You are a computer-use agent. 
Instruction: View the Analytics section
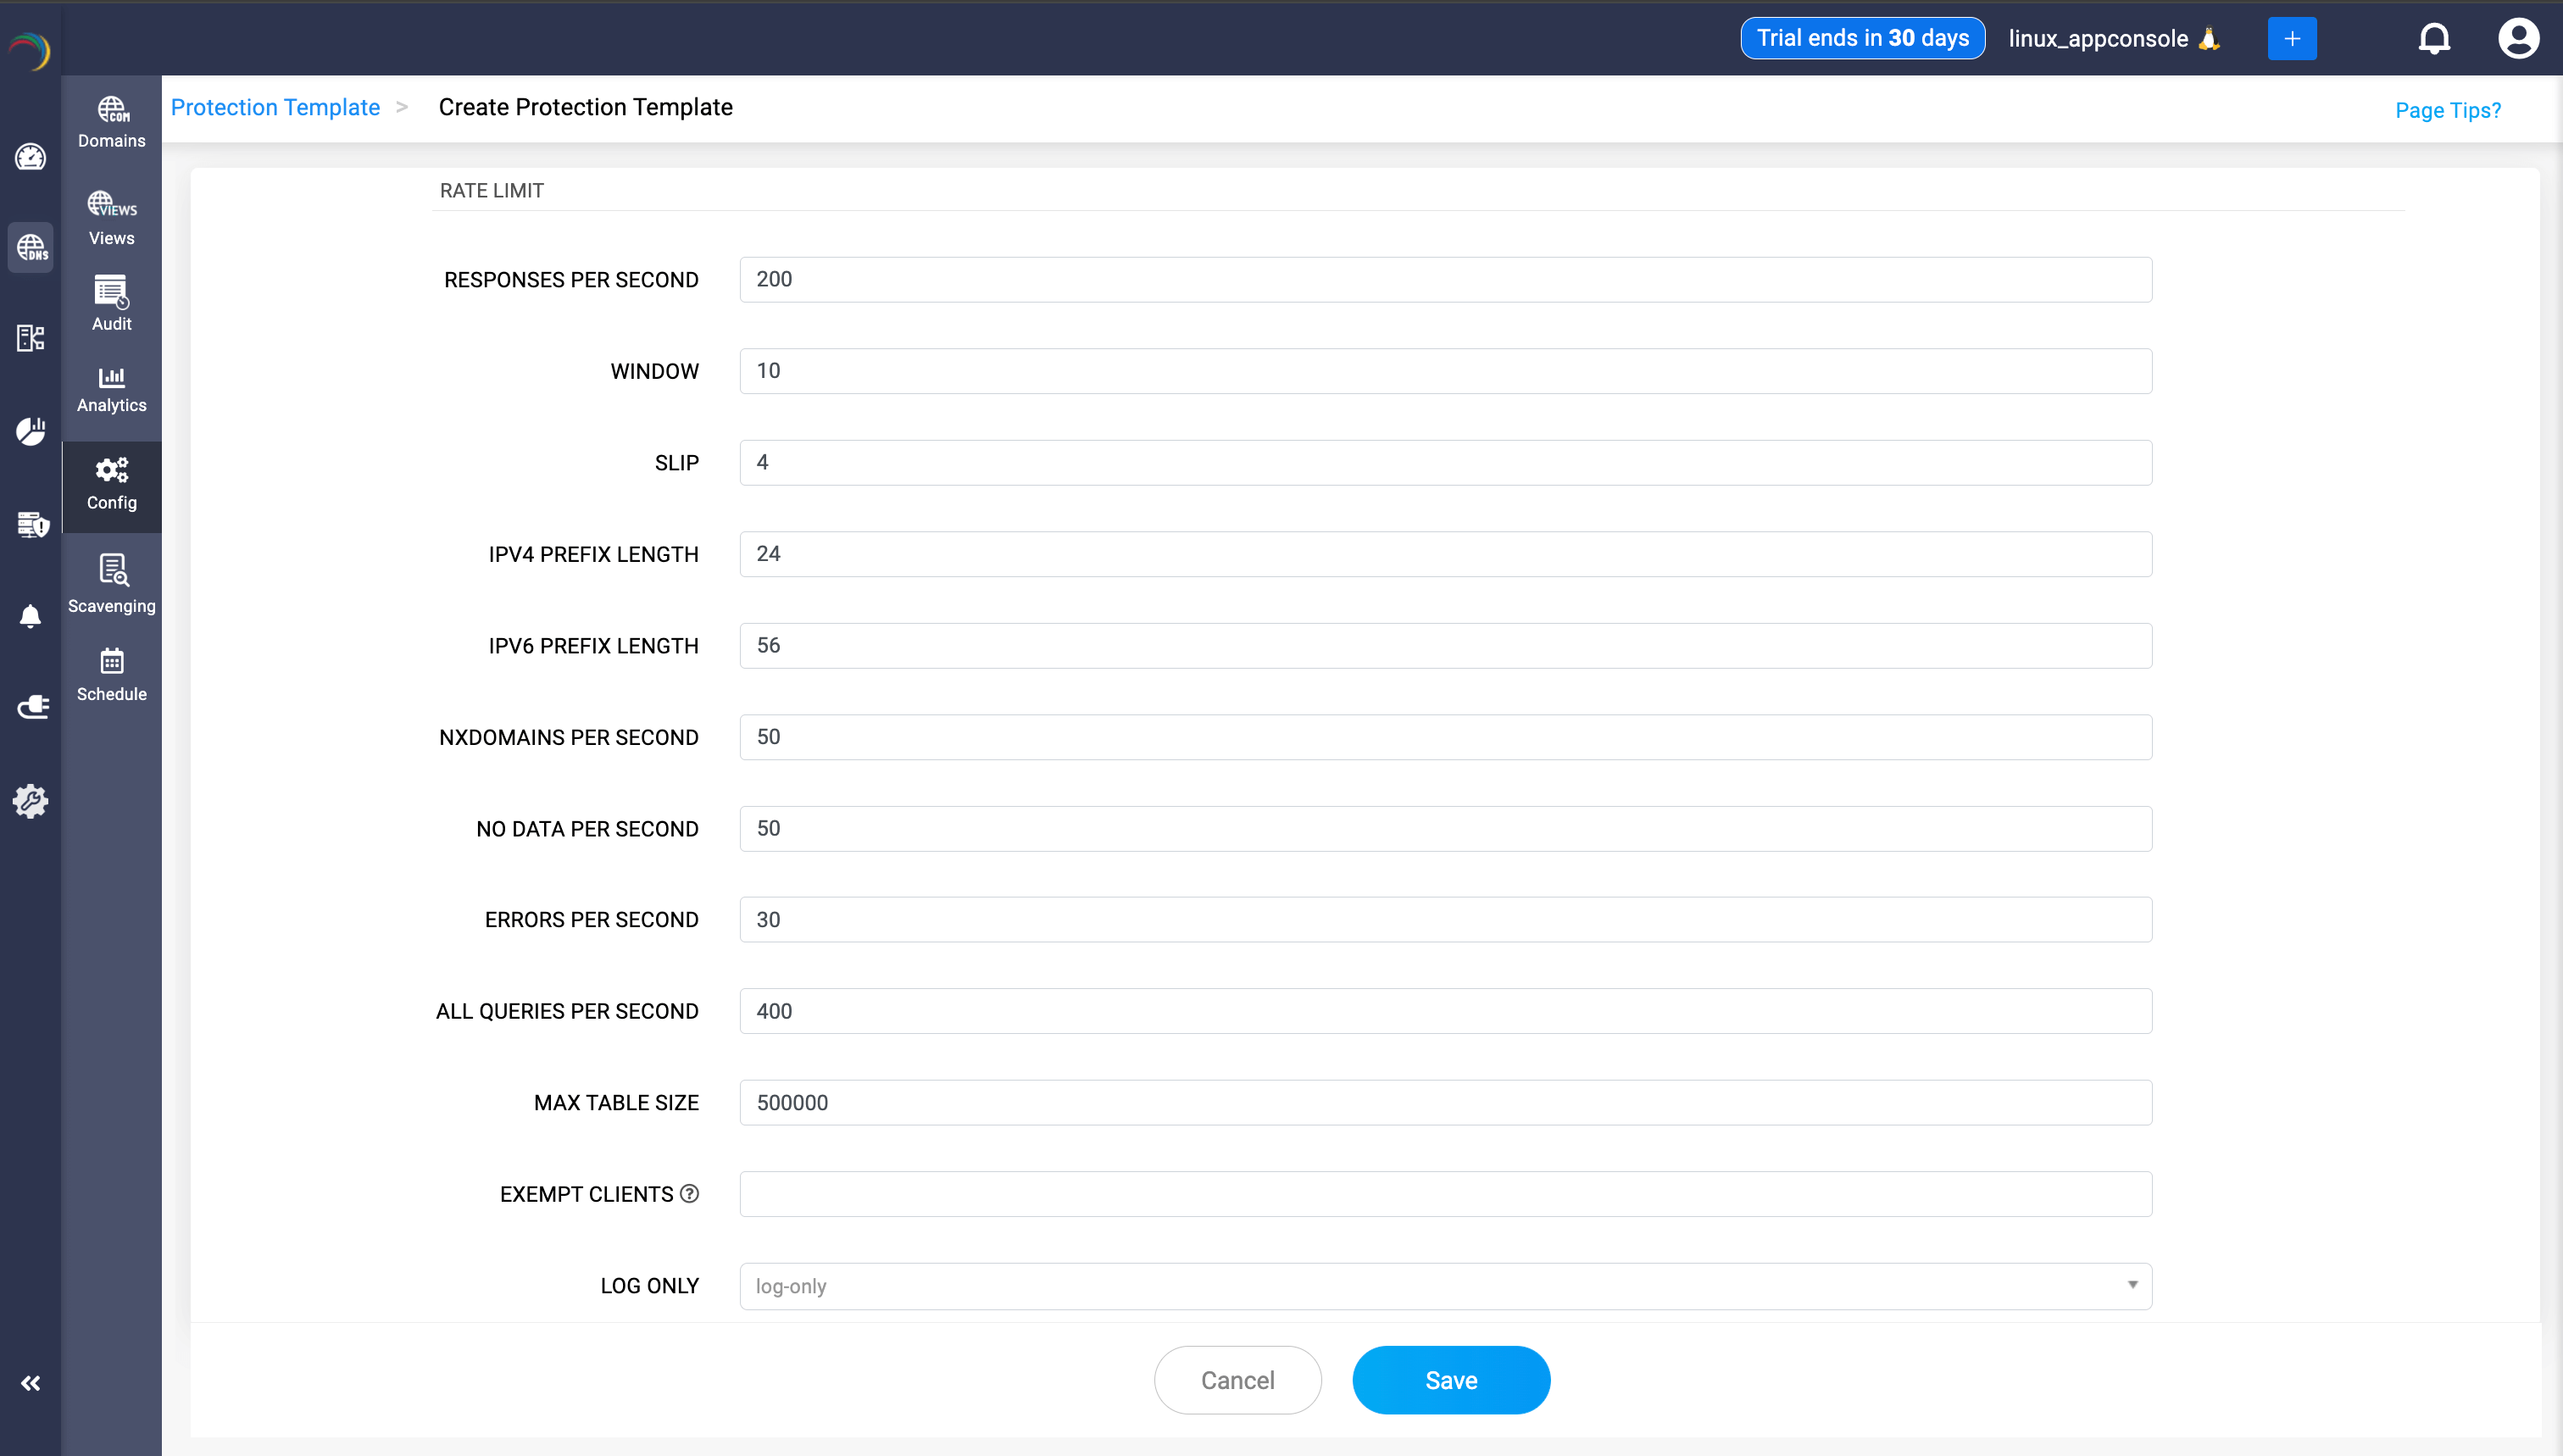tap(111, 390)
